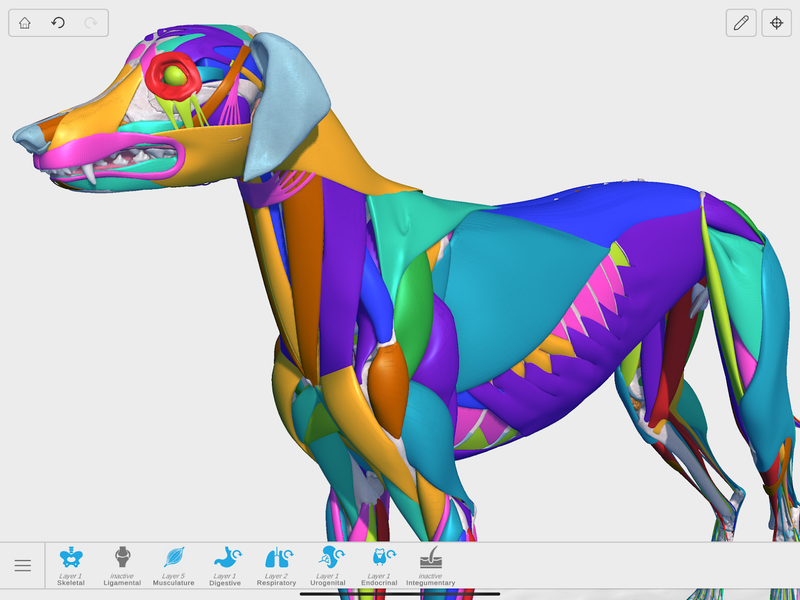Select the Urogenital system icon

click(x=327, y=565)
